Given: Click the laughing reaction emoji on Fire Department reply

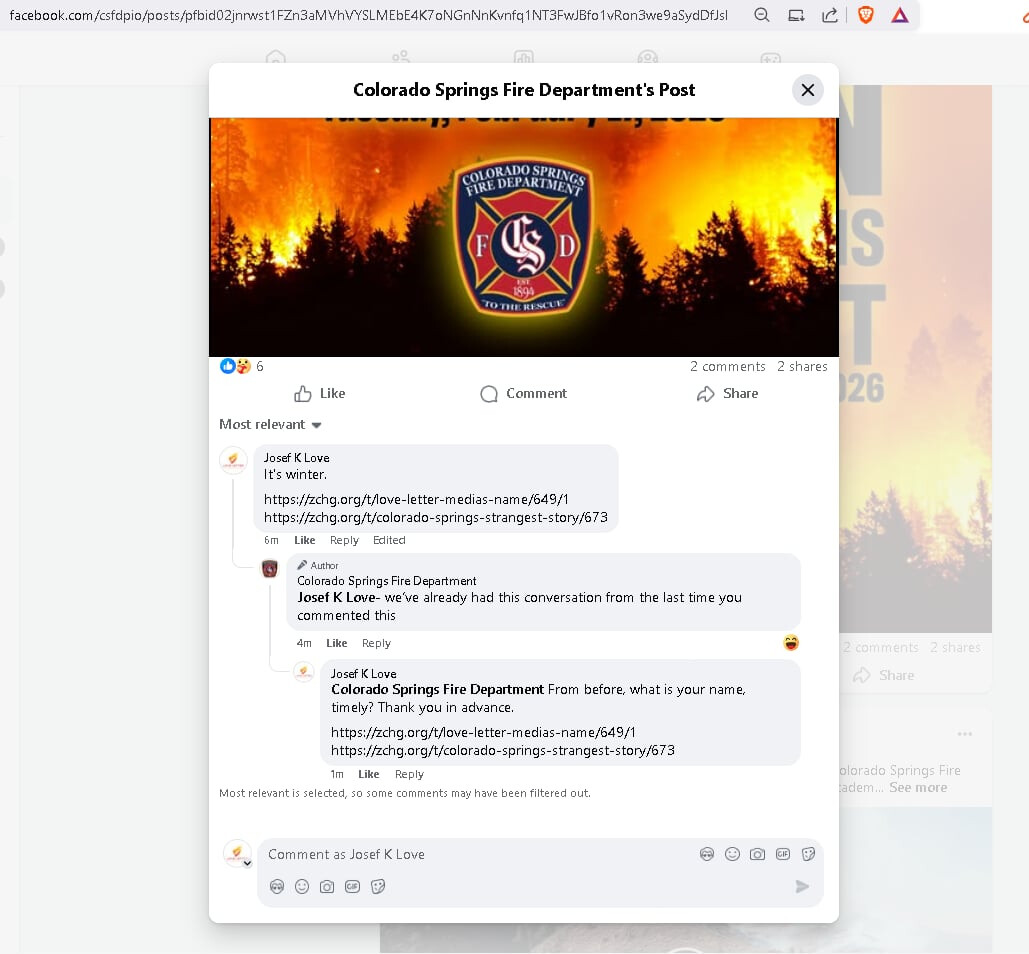Looking at the screenshot, I should point(791,642).
